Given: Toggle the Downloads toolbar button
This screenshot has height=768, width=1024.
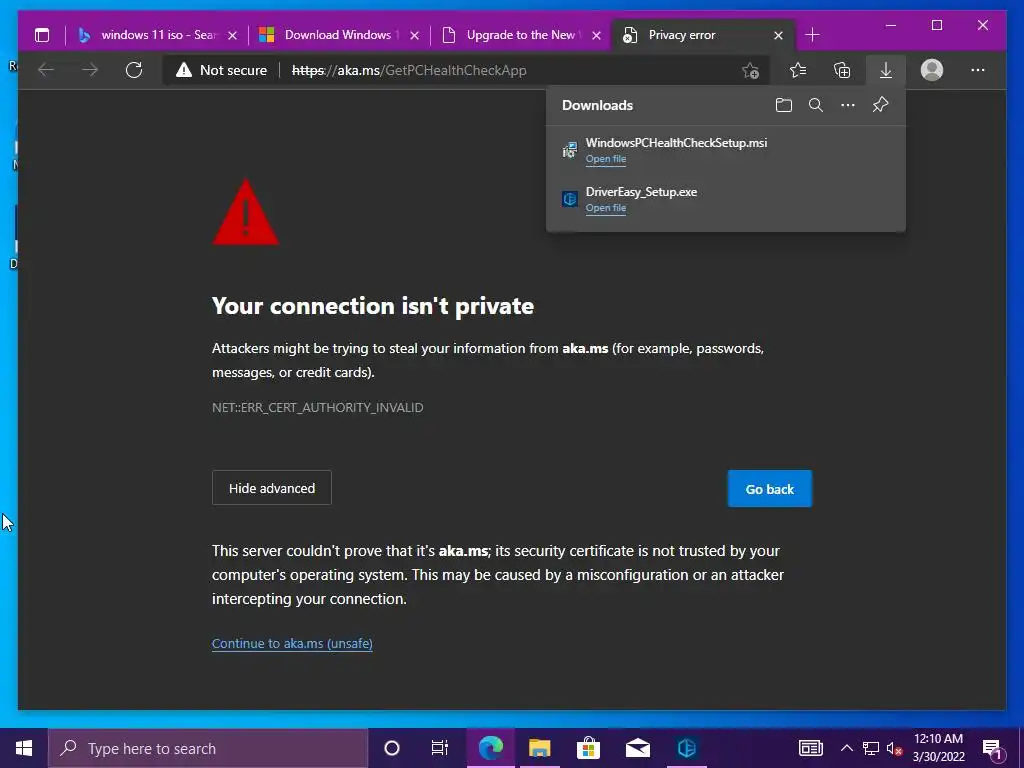Looking at the screenshot, I should pos(886,70).
